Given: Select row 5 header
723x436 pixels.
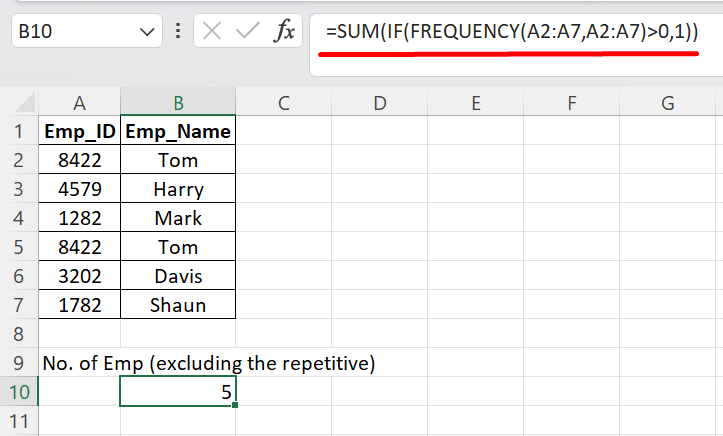Looking at the screenshot, I should tap(18, 247).
